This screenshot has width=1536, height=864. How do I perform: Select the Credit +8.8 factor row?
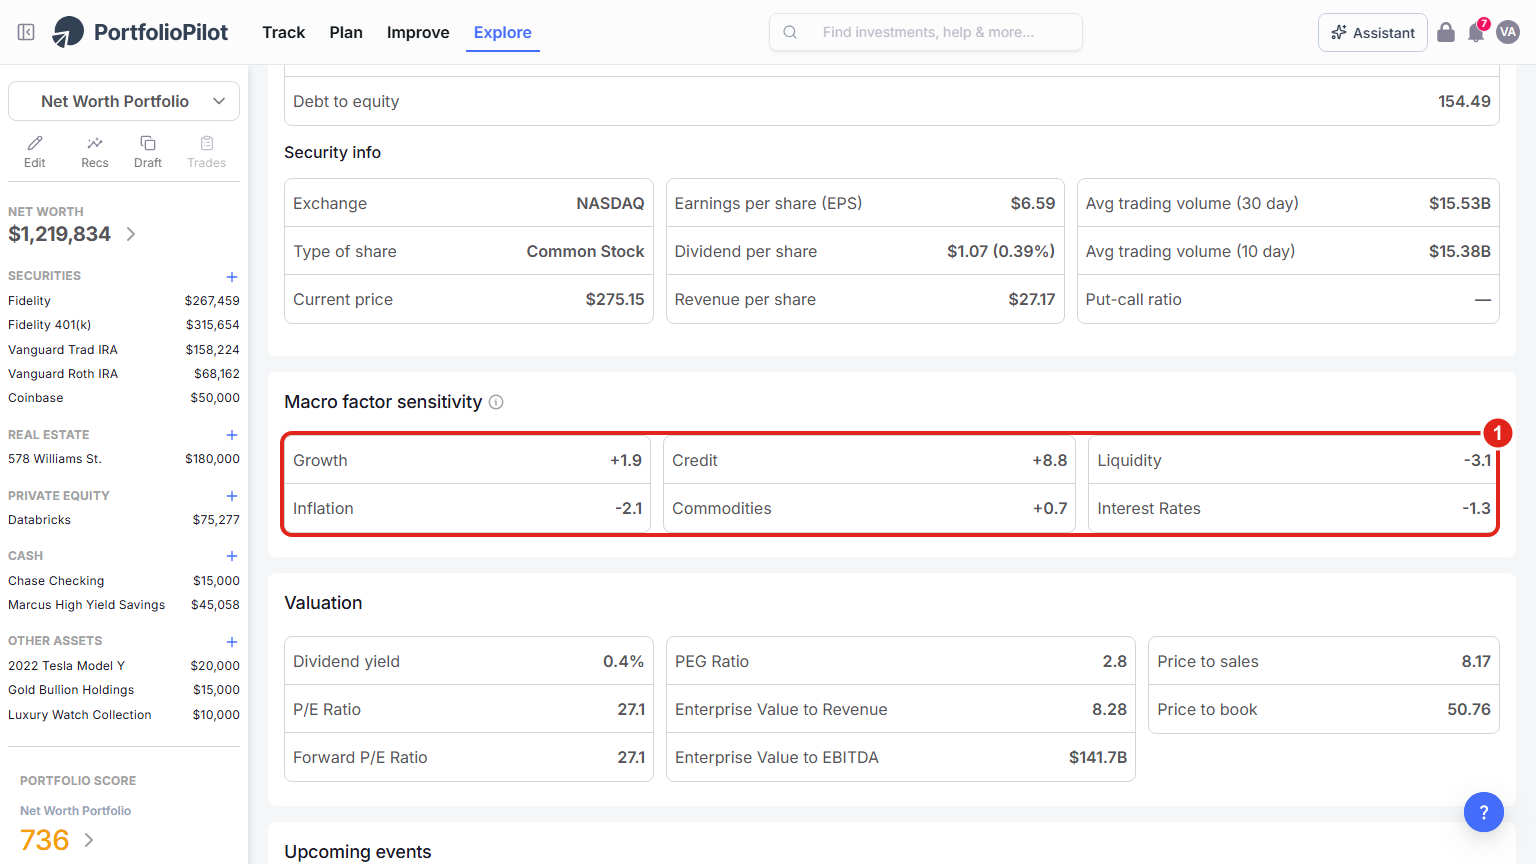click(x=869, y=460)
